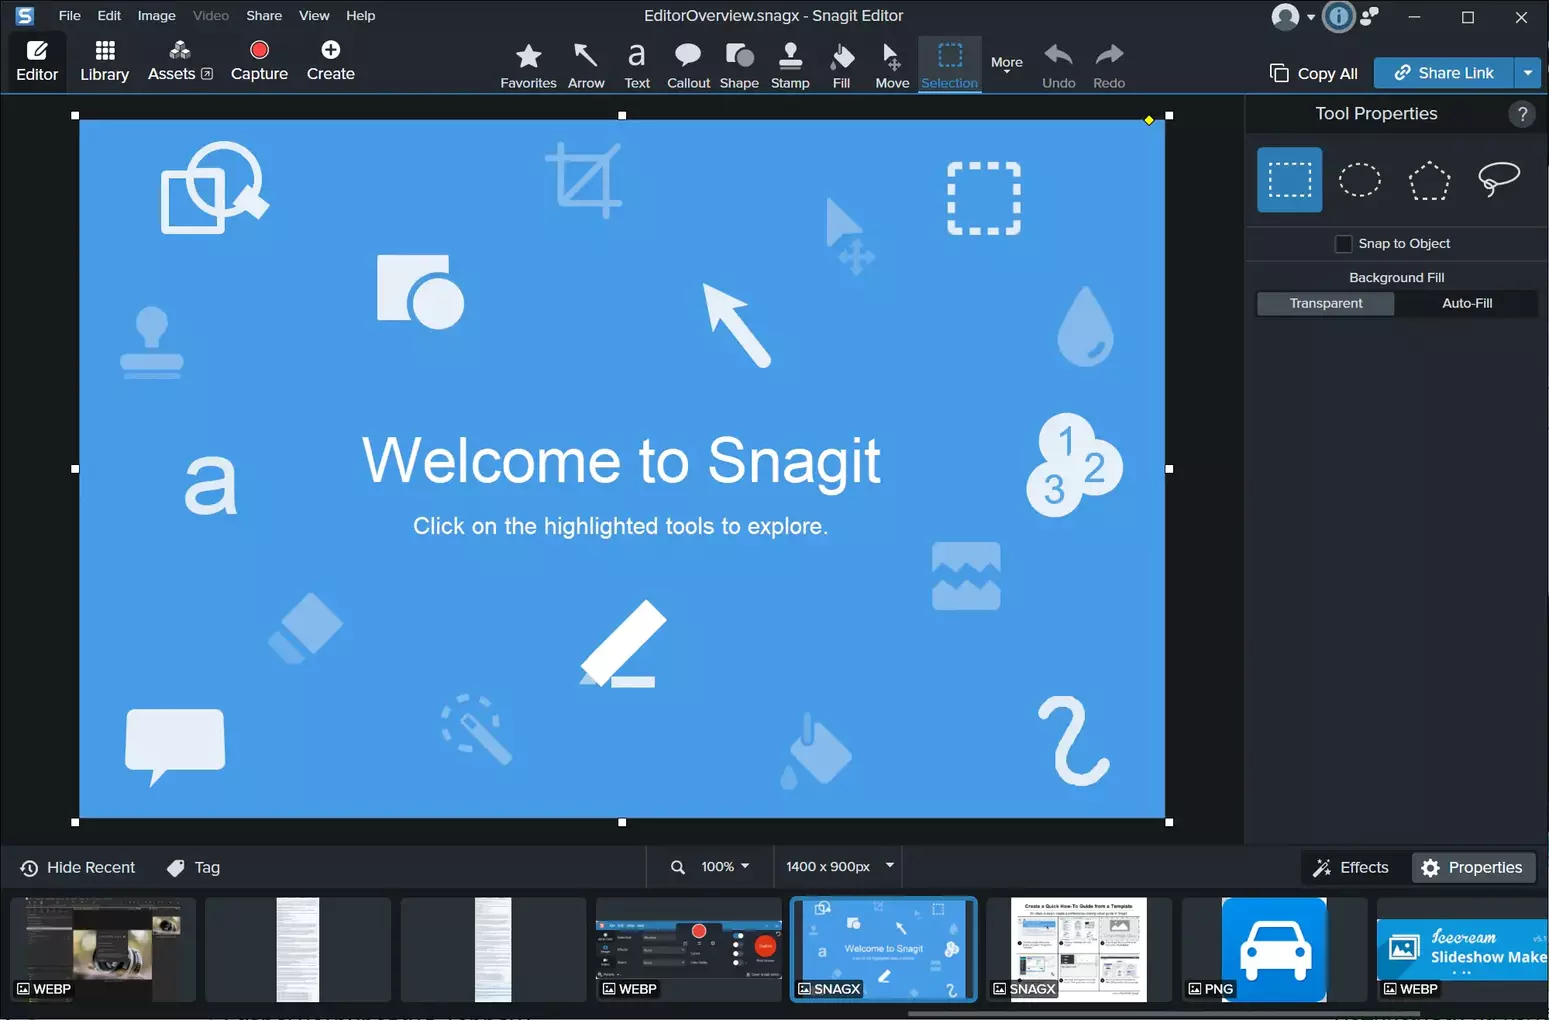Open the View menu
Image resolution: width=1549 pixels, height=1020 pixels.
coord(314,16)
